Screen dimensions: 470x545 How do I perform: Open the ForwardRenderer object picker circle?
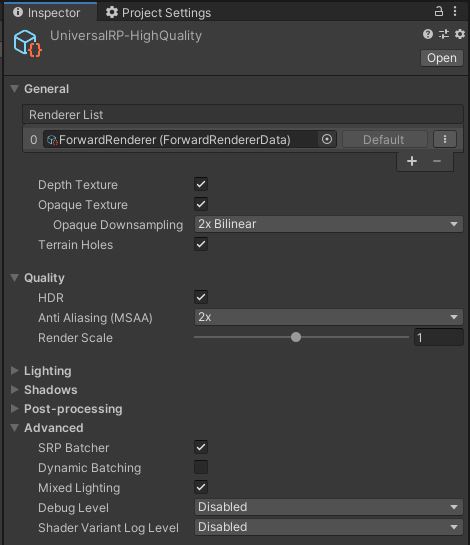click(x=327, y=139)
